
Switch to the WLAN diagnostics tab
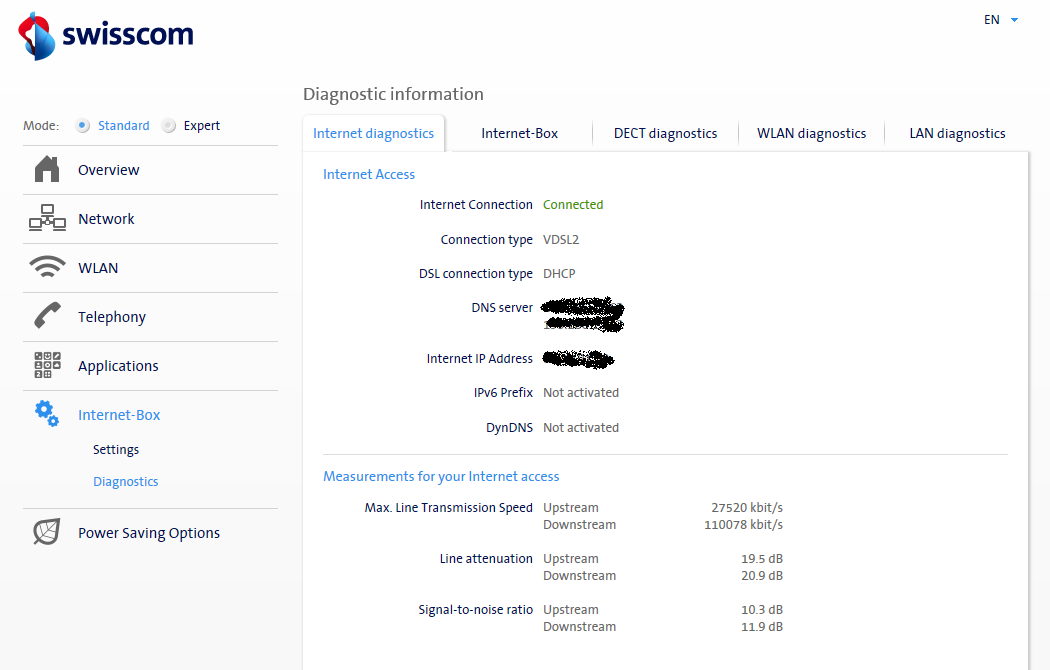[811, 133]
